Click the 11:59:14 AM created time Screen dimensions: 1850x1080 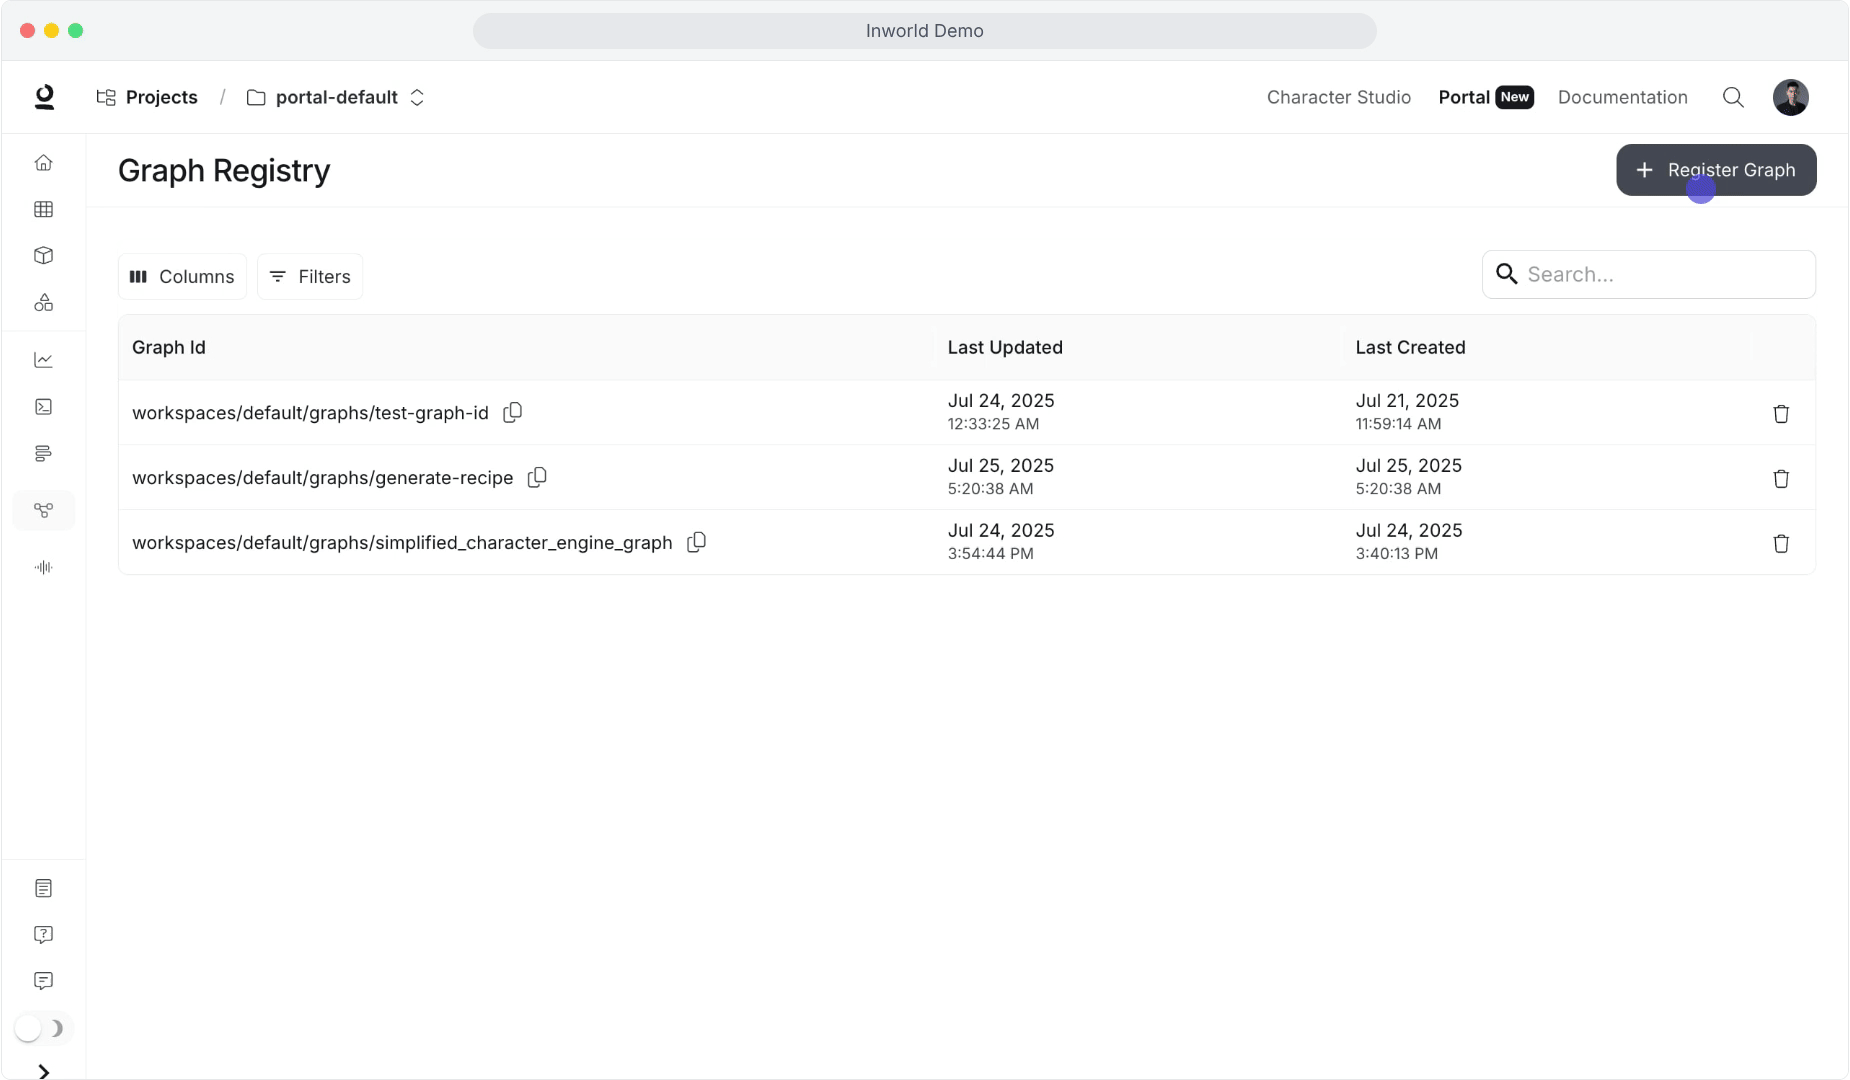click(1398, 424)
